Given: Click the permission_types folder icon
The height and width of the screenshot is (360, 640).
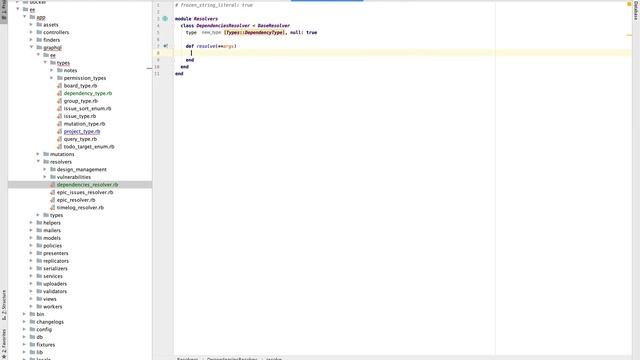Looking at the screenshot, I should point(60,78).
